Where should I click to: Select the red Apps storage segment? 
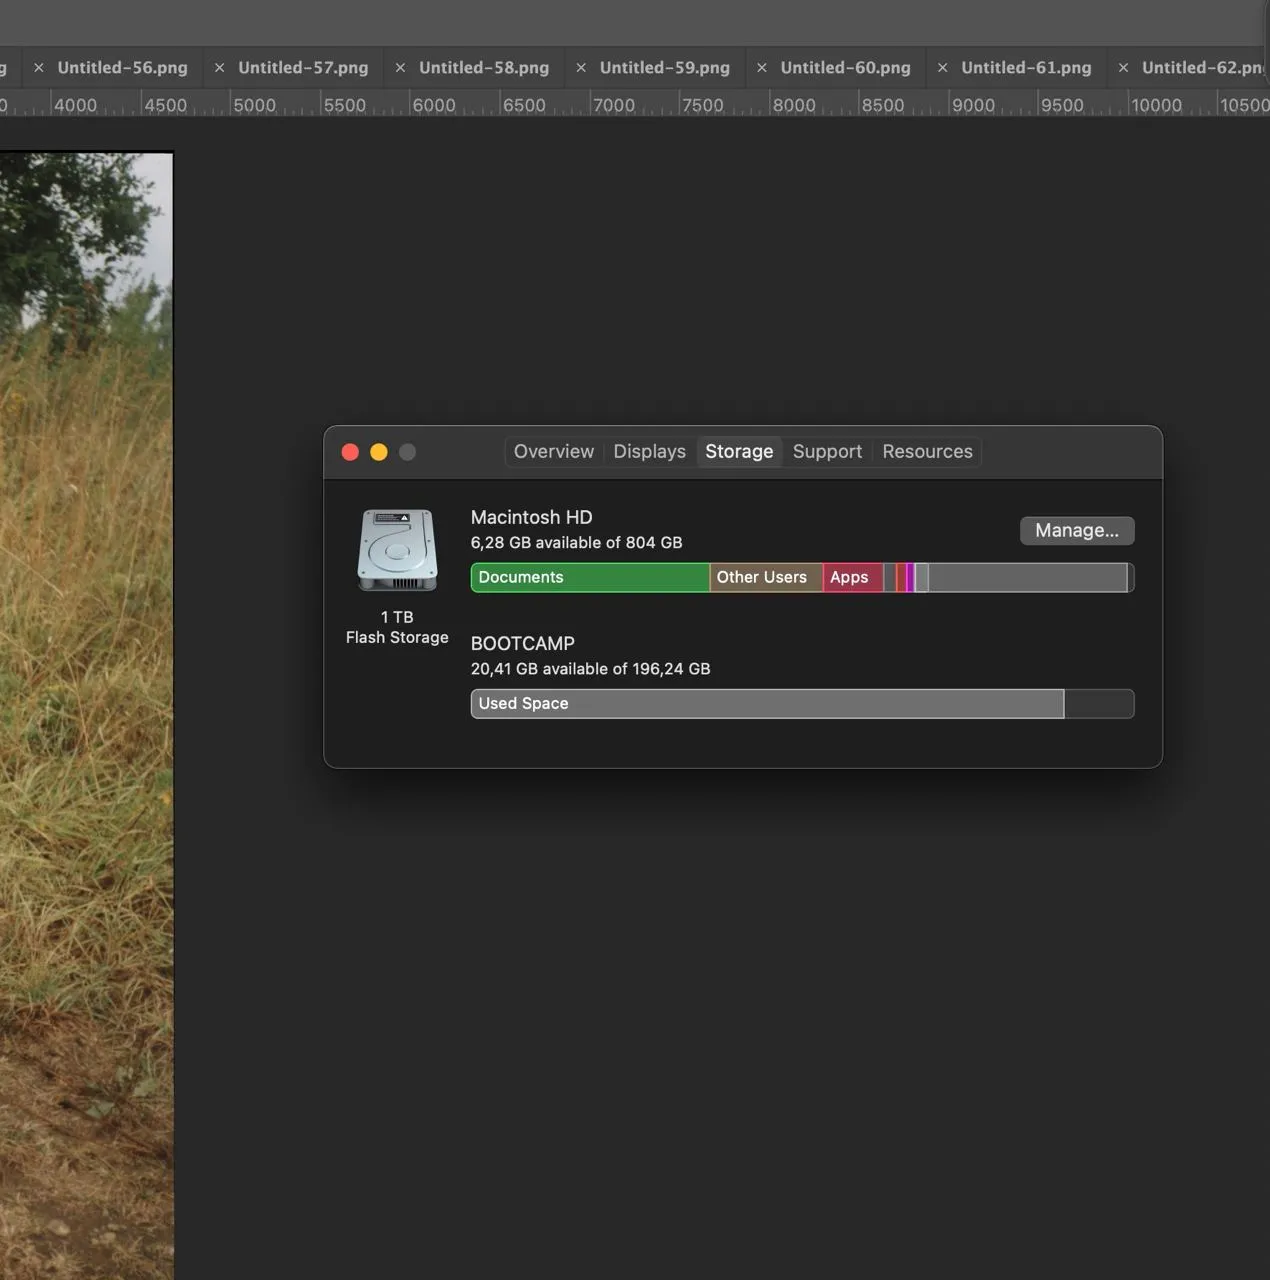point(852,578)
